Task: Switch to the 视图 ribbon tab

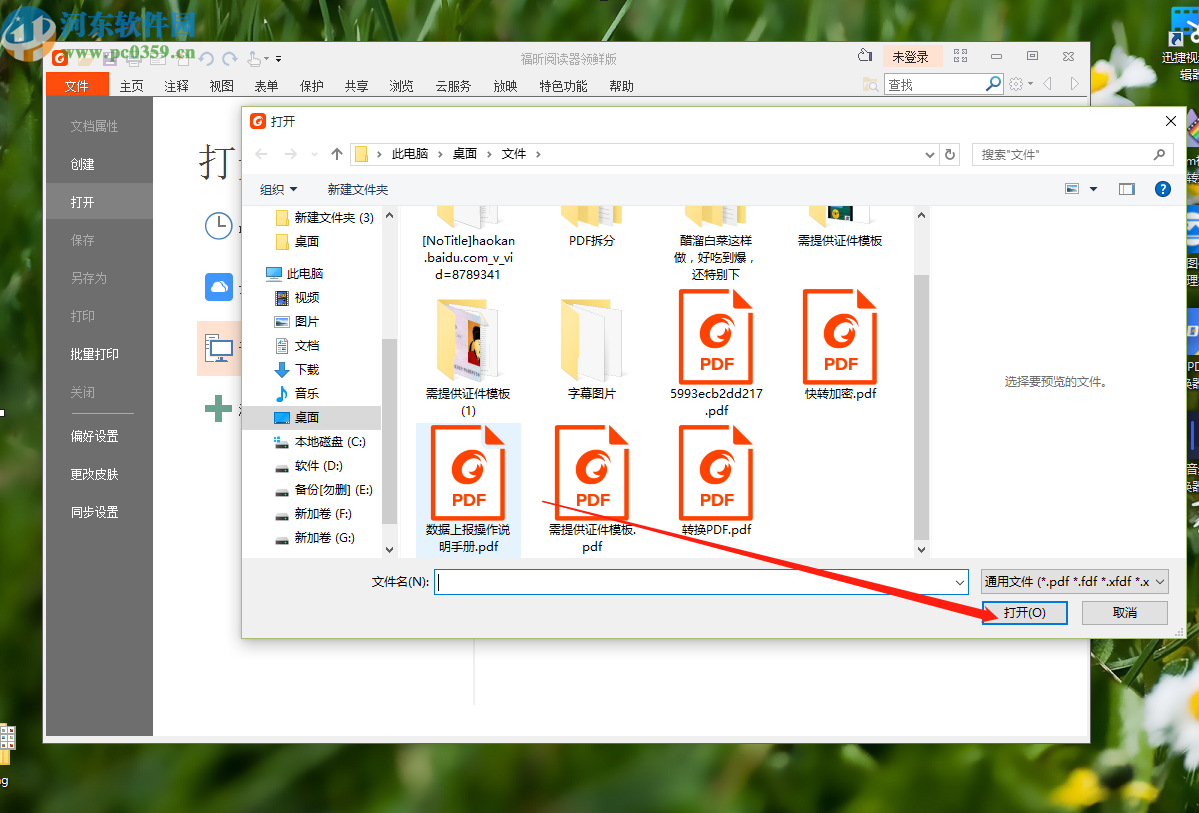Action: point(221,86)
